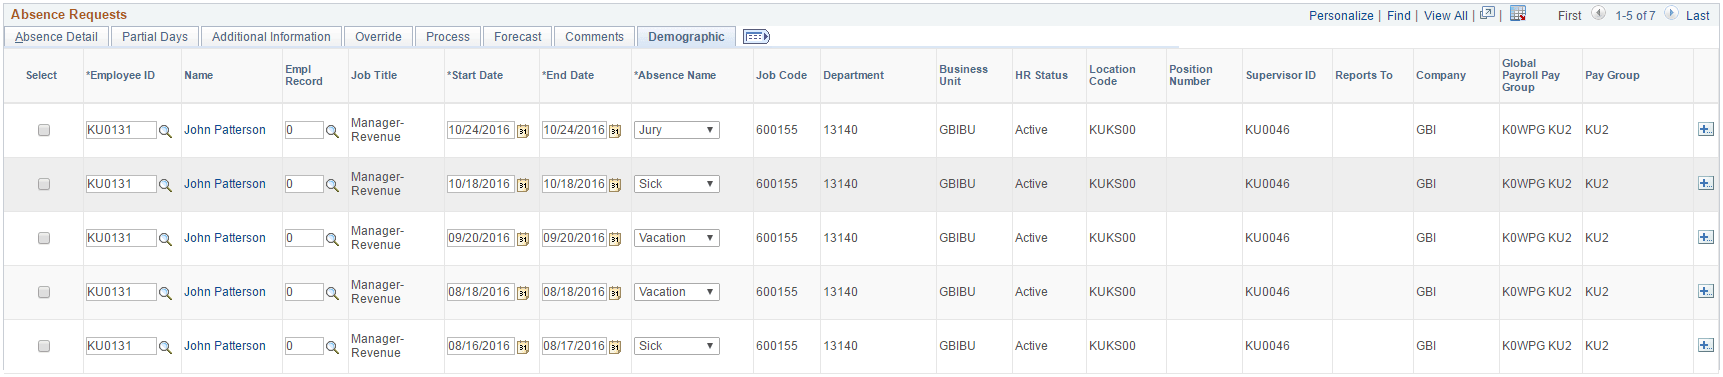Show next rows arrow
This screenshot has width=1723, height=377.
point(1671,14)
